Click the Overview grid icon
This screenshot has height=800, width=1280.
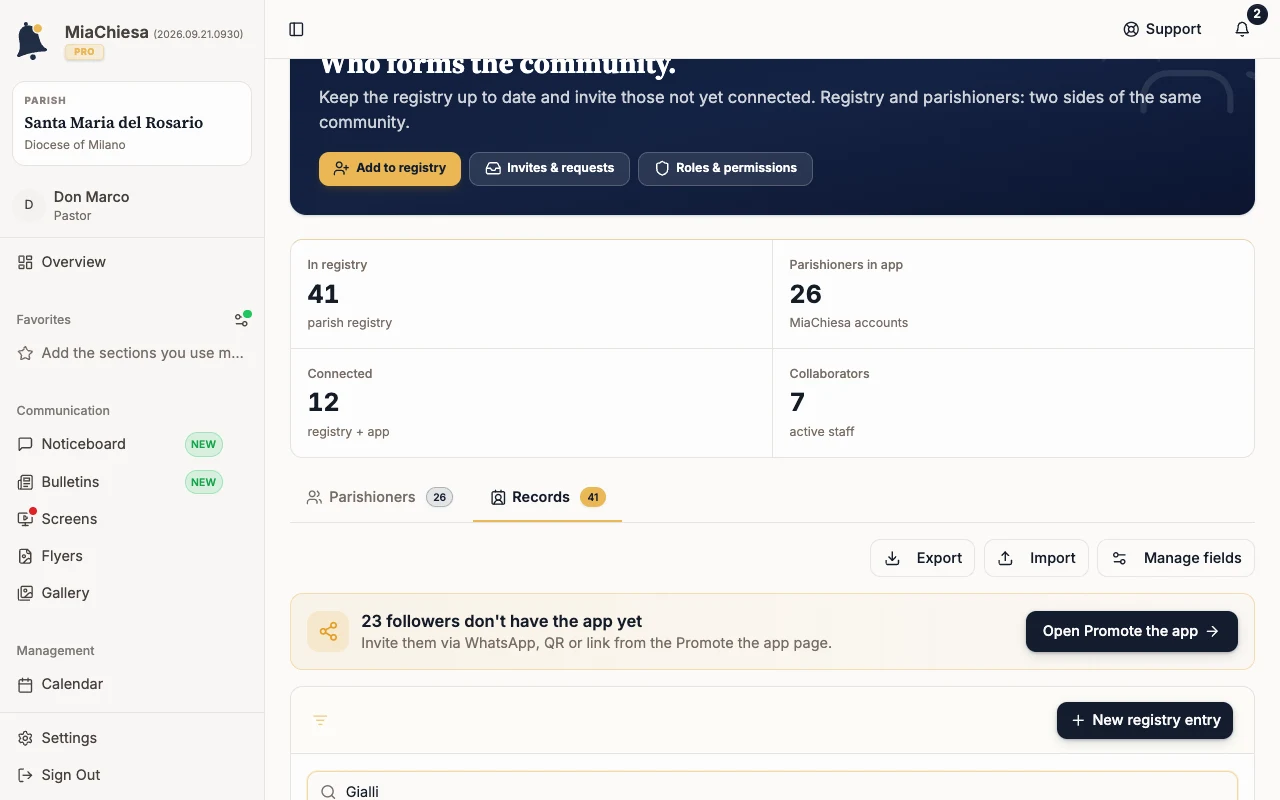[x=25, y=262]
